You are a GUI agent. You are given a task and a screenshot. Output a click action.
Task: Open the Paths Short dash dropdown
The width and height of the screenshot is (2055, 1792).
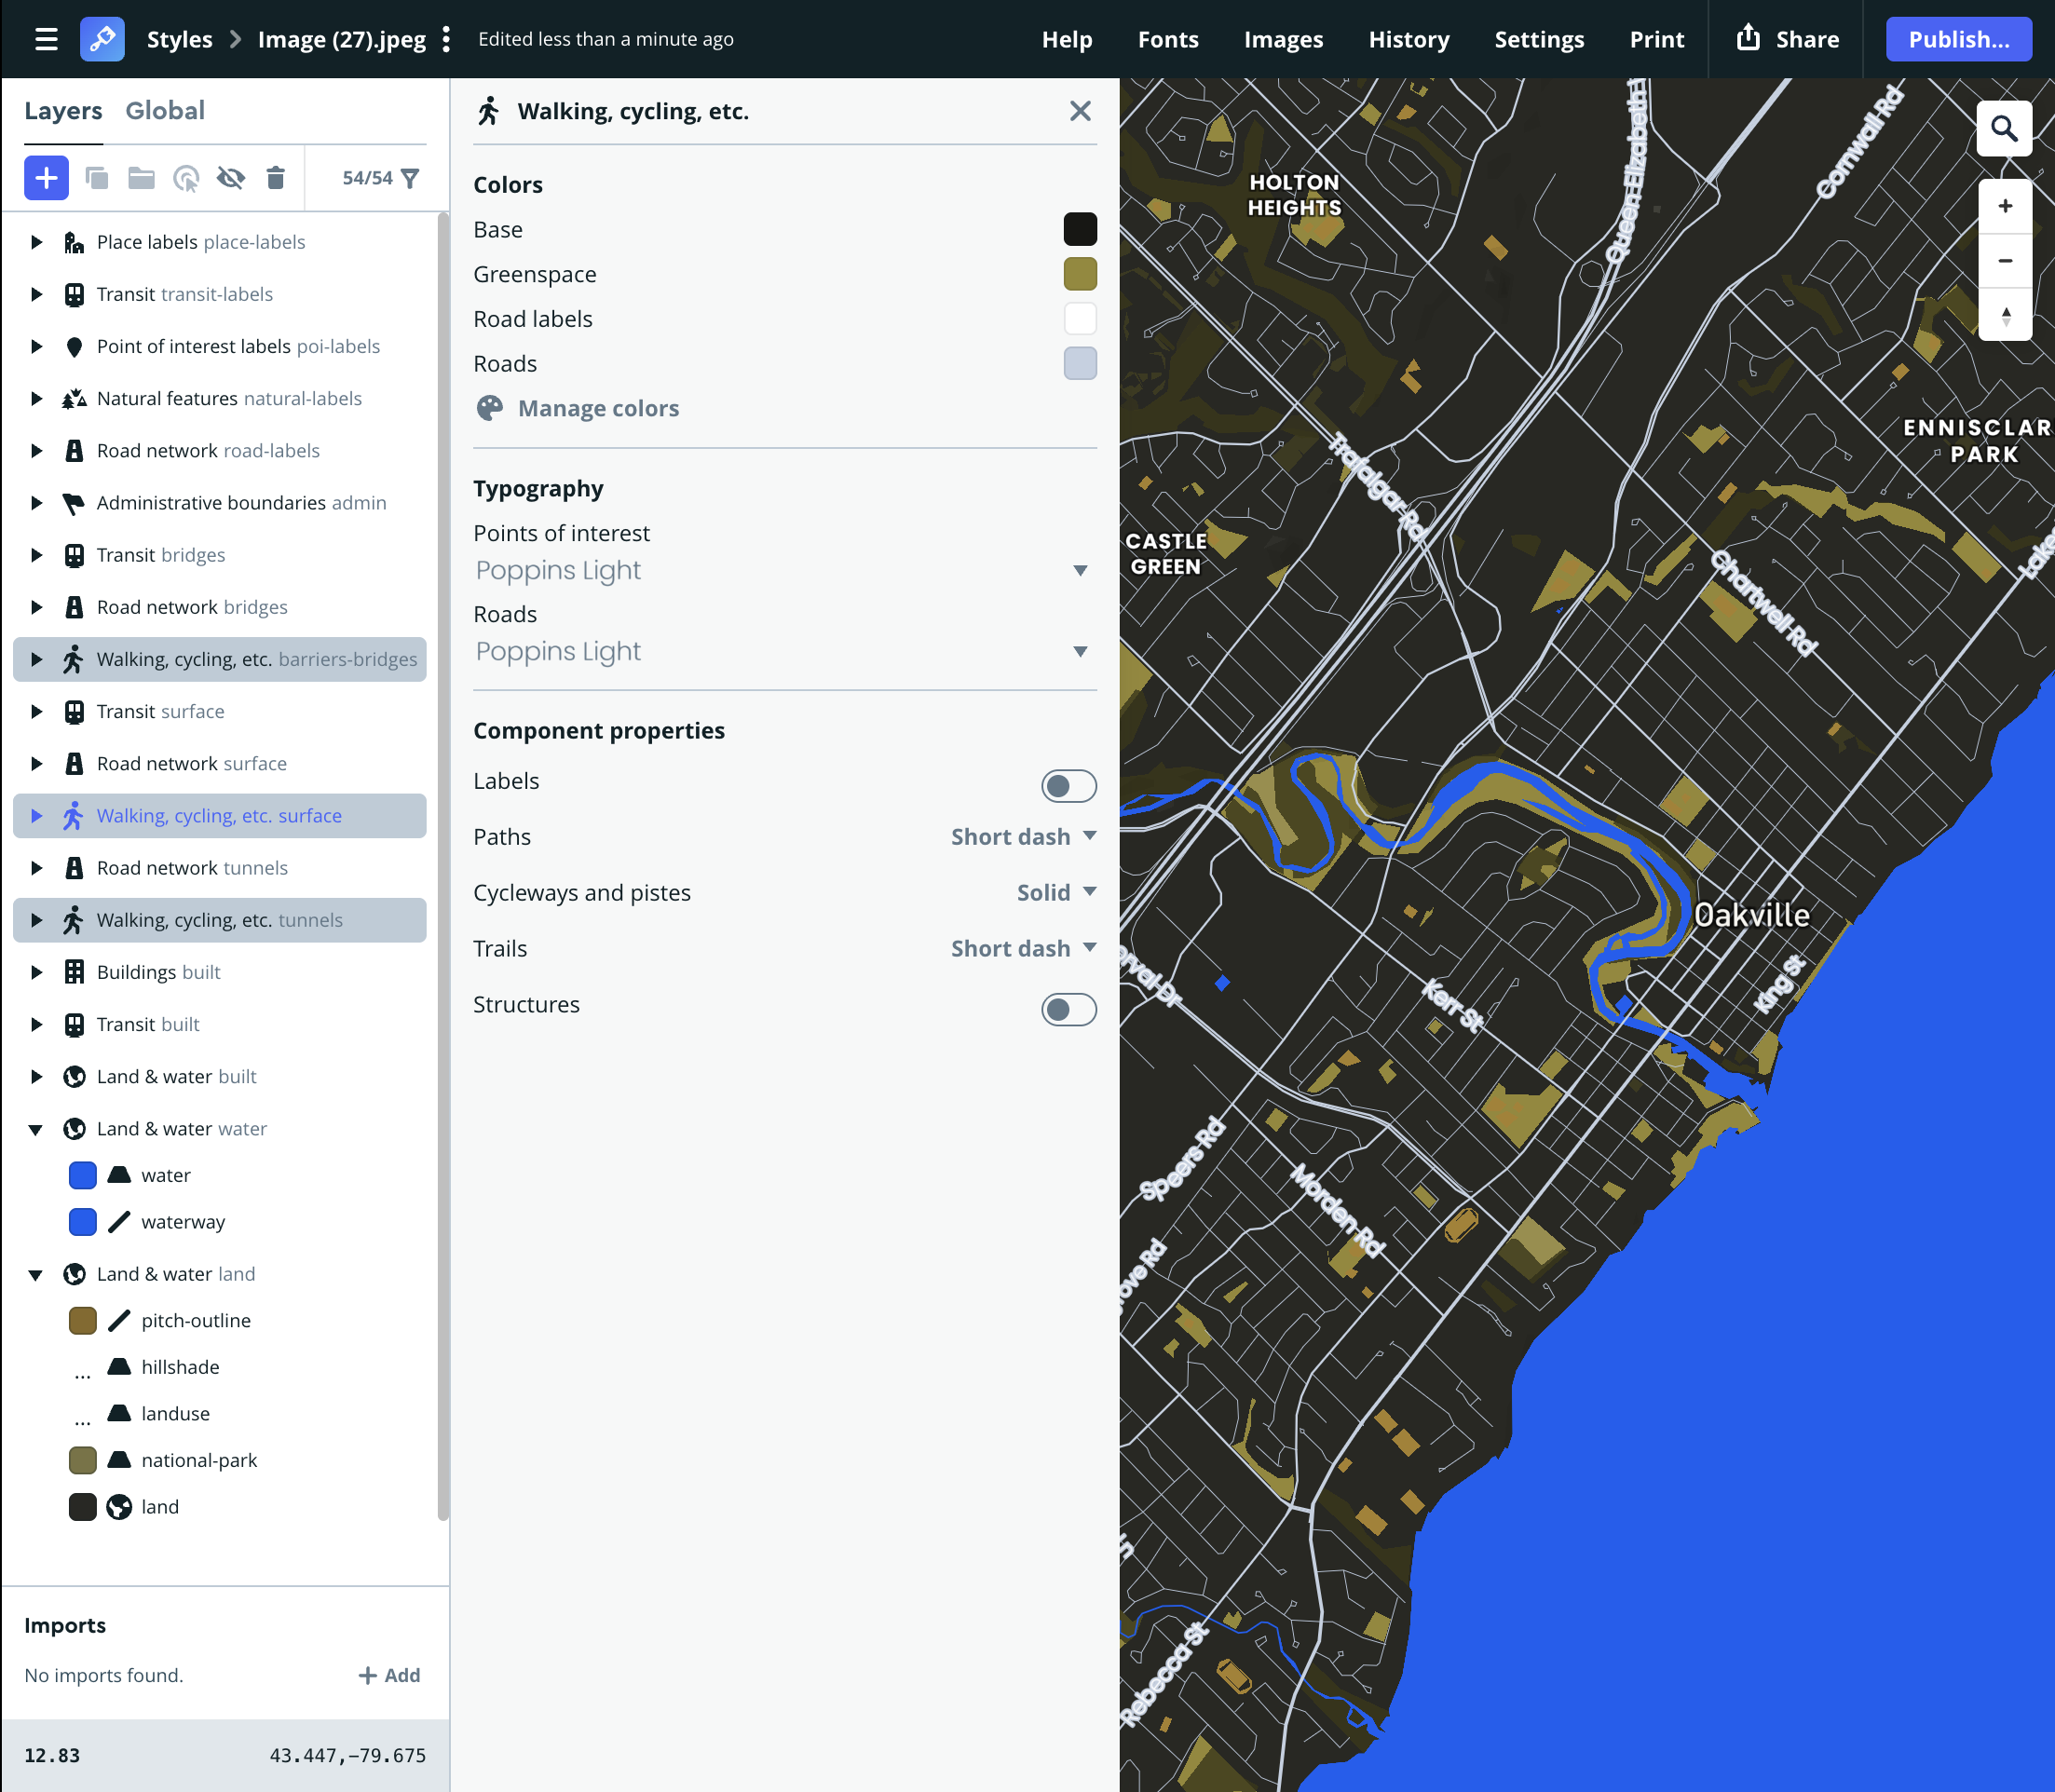coord(1022,836)
